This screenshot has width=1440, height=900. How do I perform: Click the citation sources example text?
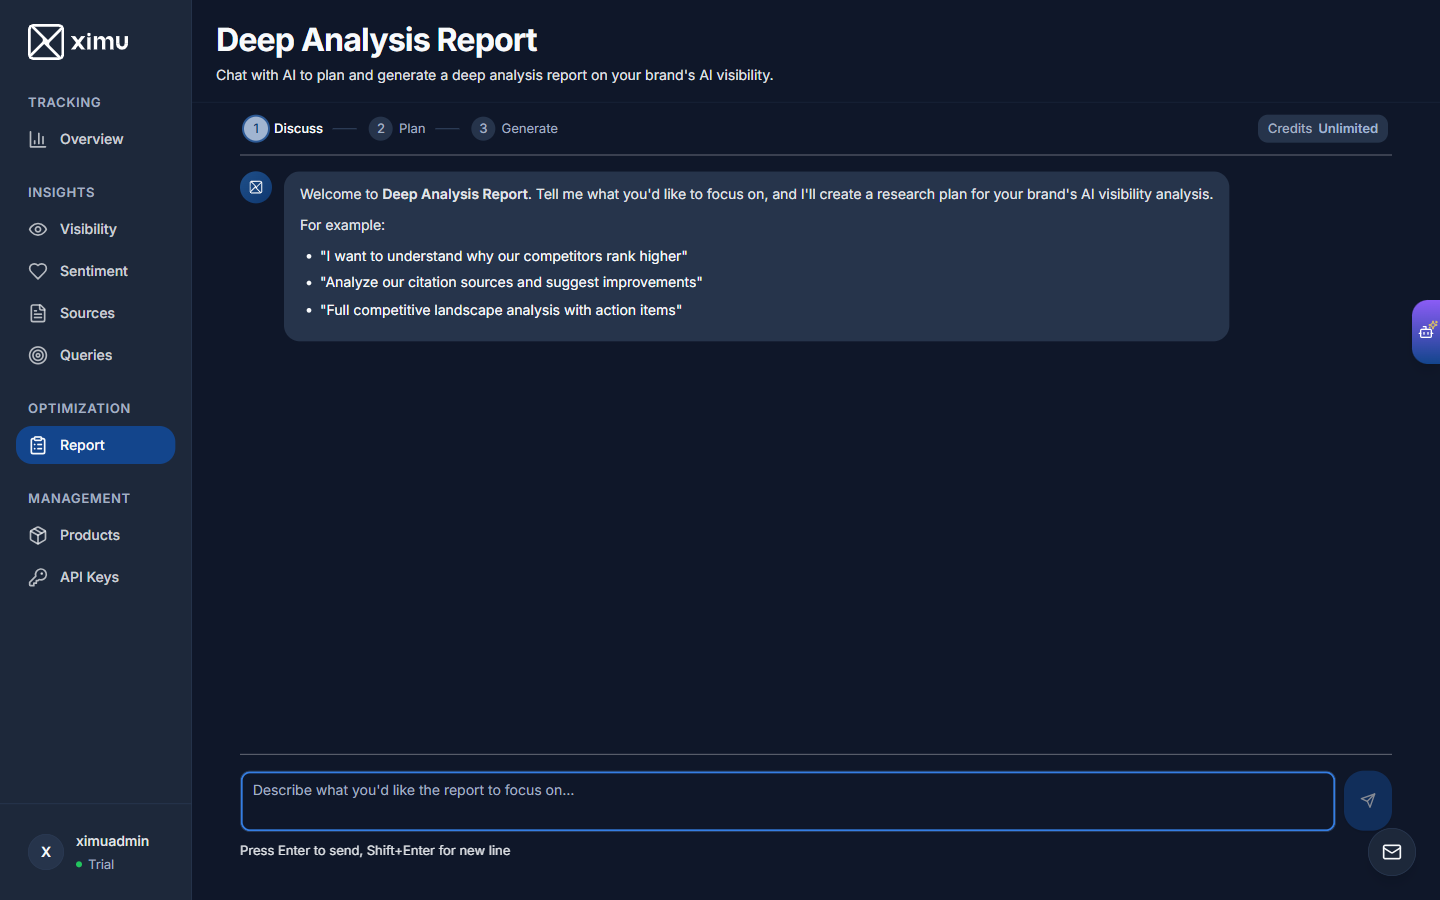coord(511,282)
